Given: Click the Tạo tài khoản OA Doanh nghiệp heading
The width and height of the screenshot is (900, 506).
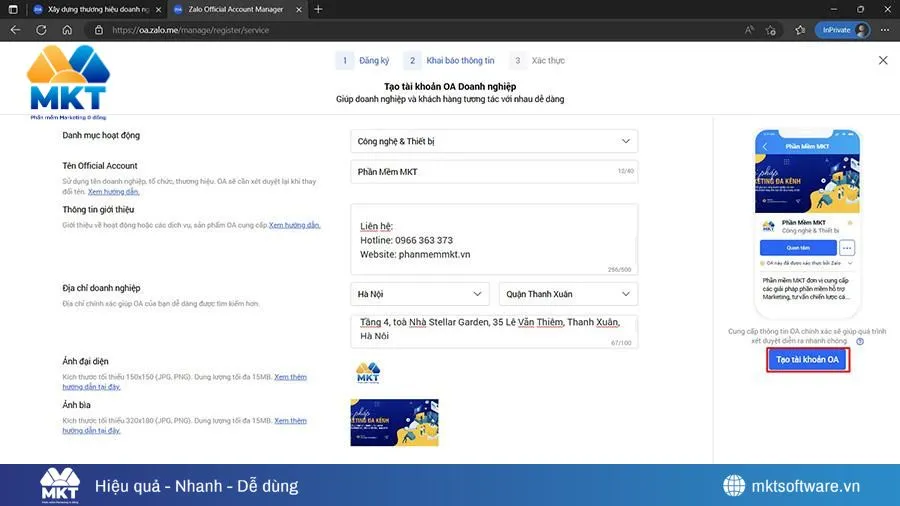Looking at the screenshot, I should click(x=450, y=87).
